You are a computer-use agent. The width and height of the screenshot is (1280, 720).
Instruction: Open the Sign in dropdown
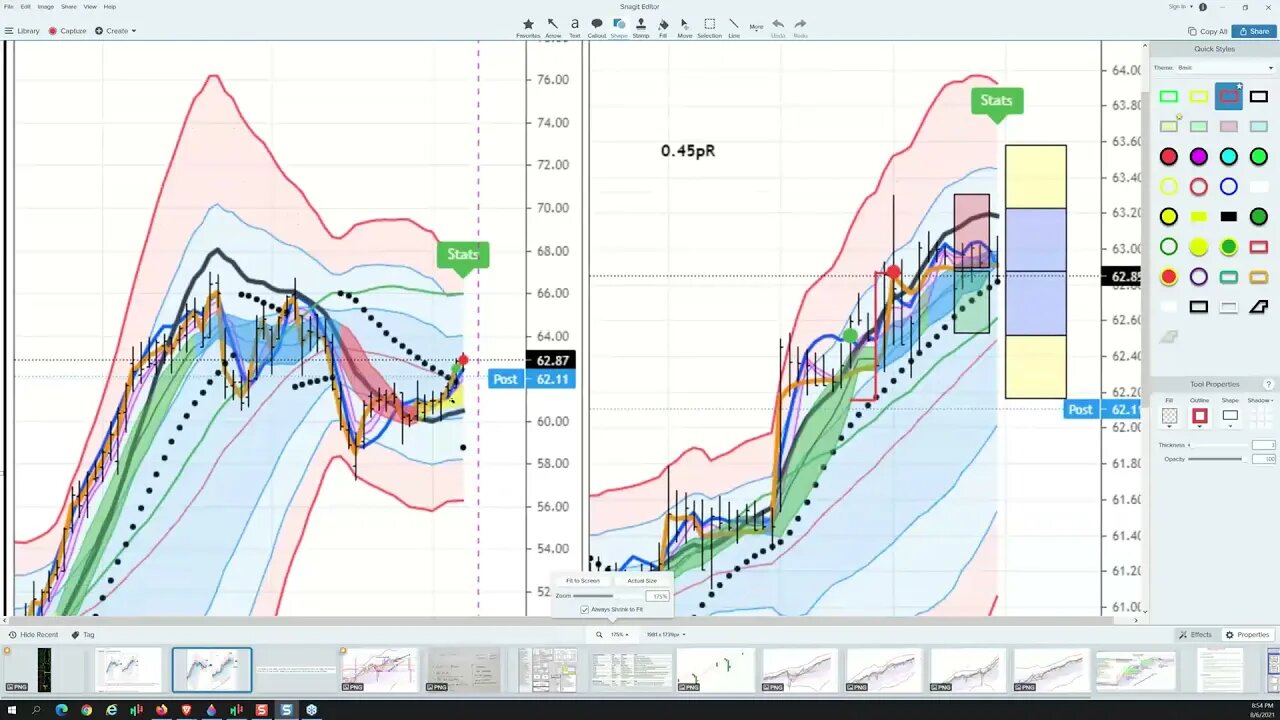1180,6
